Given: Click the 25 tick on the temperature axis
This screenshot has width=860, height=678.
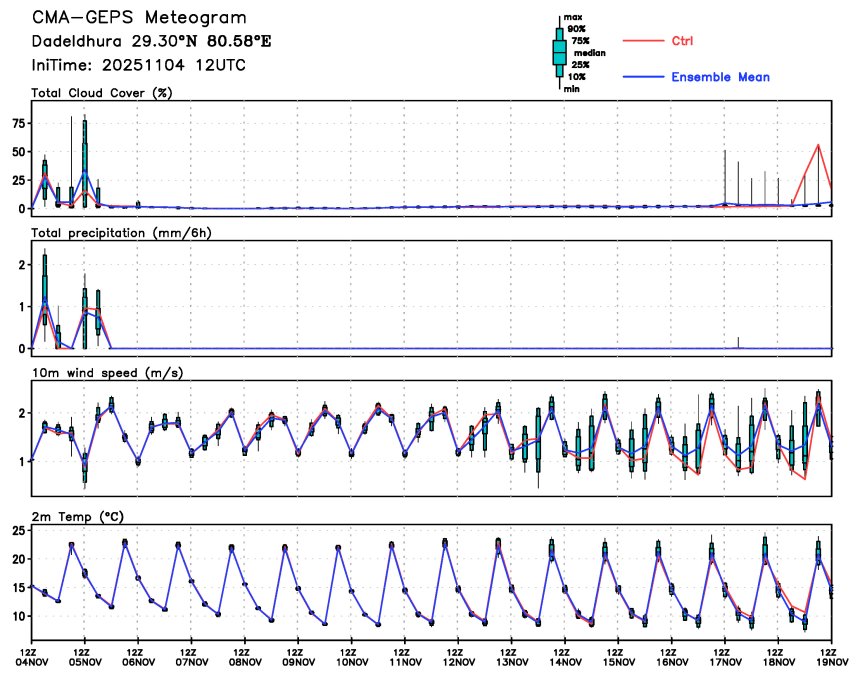Looking at the screenshot, I should pyautogui.click(x=18, y=530).
